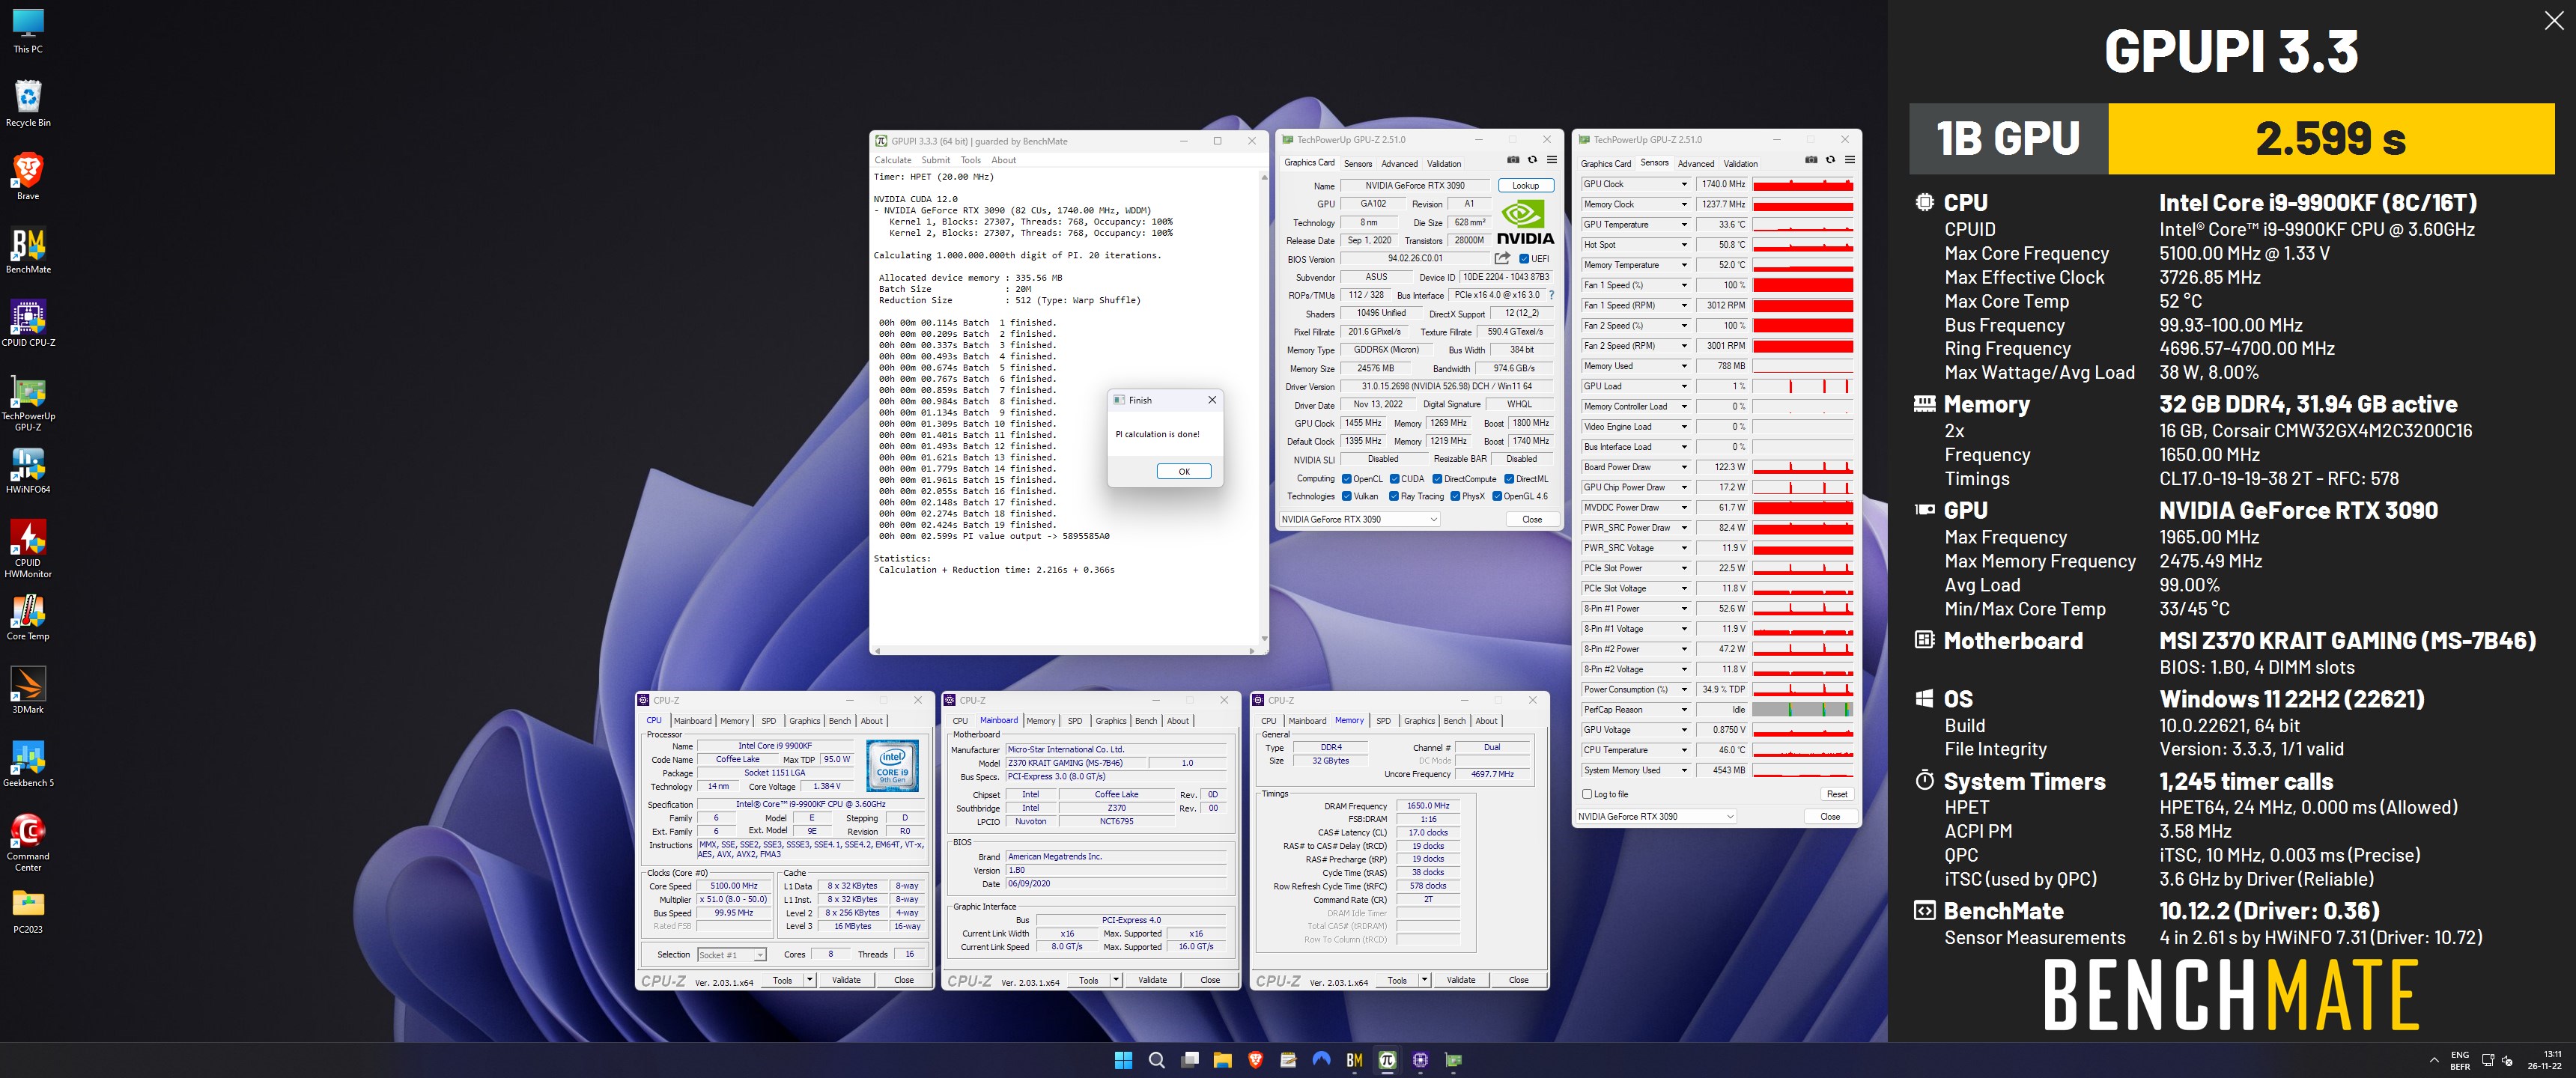Expand the Memory Used sensor dropdown arrow
This screenshot has width=2576, height=1078.
click(1684, 366)
